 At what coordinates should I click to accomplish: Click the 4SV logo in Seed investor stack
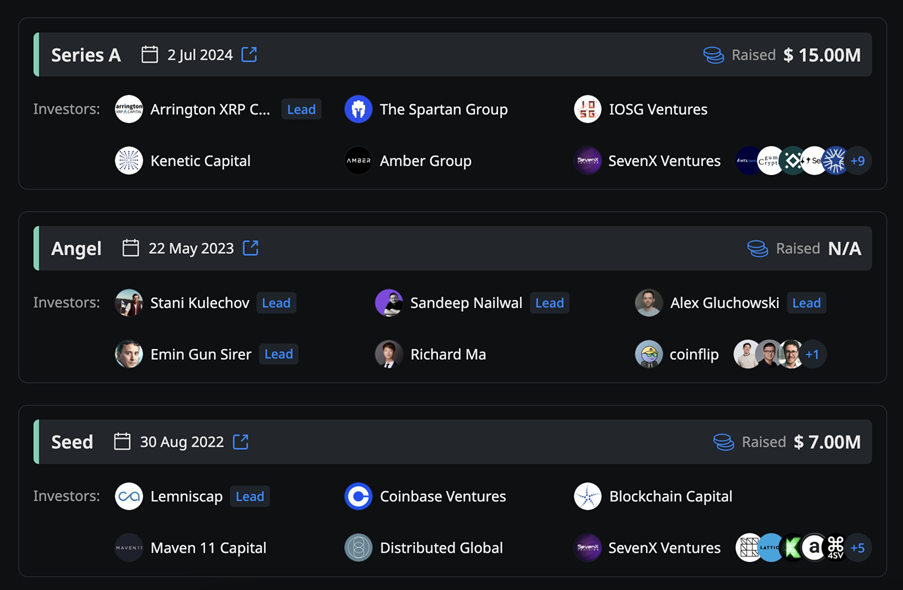click(836, 548)
